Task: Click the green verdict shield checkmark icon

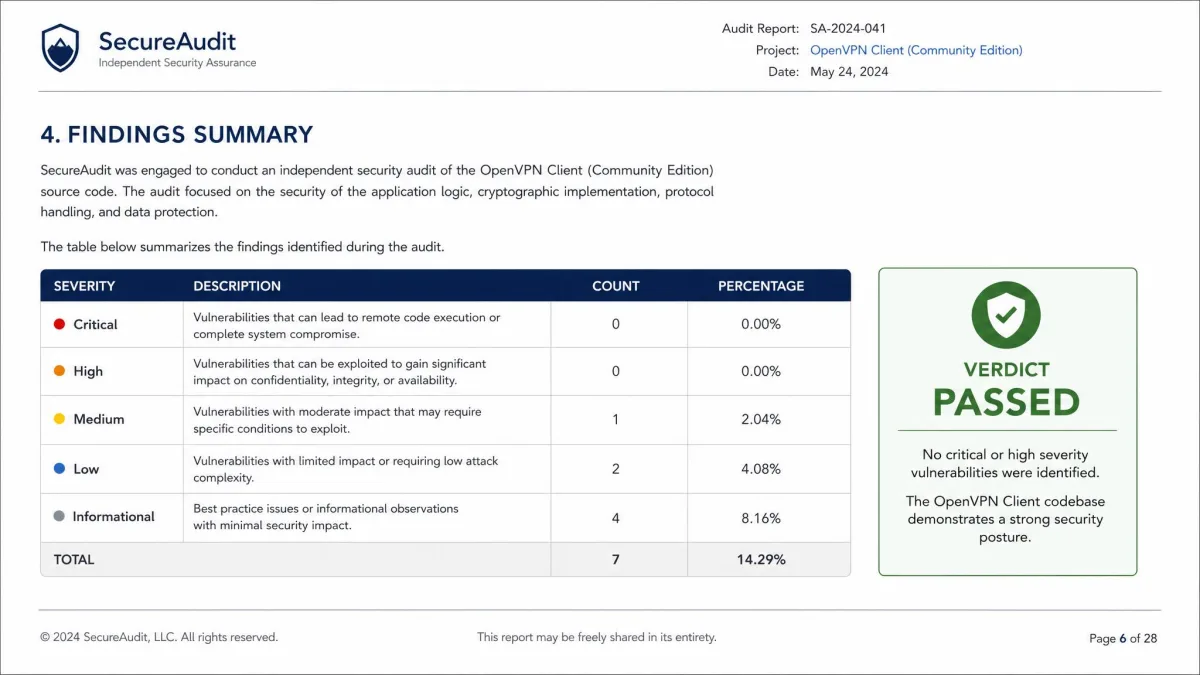Action: pos(1006,315)
